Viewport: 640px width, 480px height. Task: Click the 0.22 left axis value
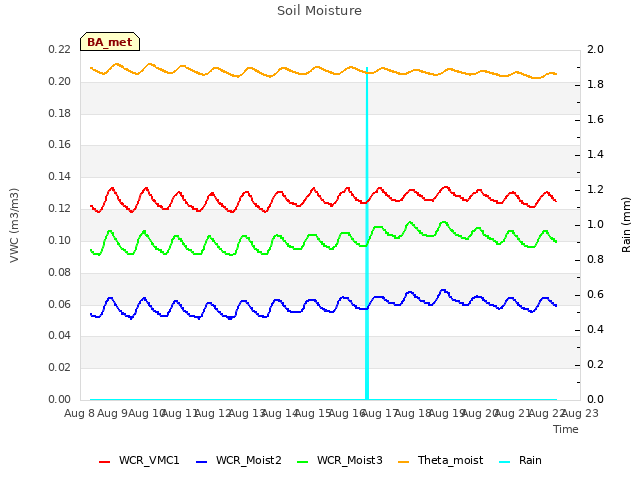pyautogui.click(x=59, y=49)
